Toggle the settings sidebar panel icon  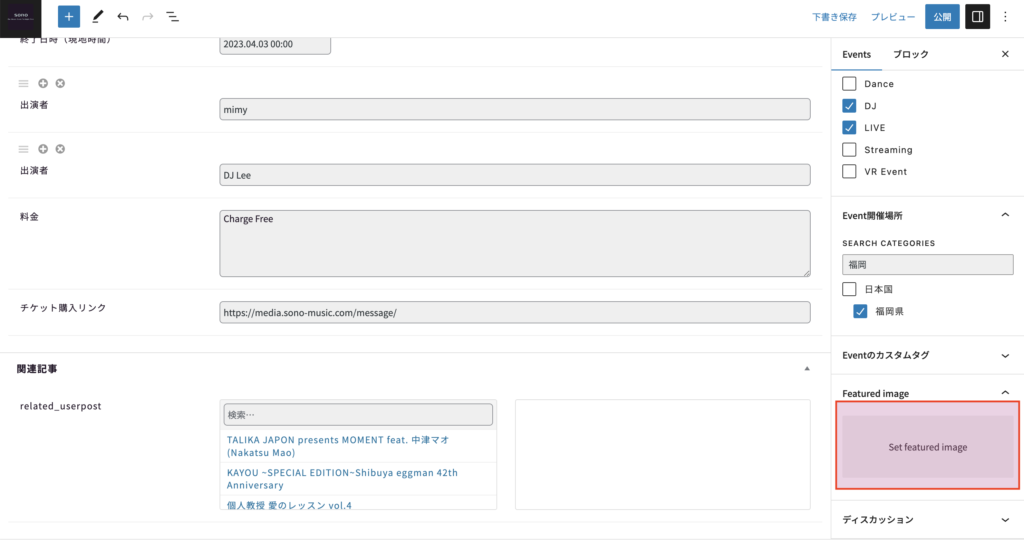pyautogui.click(x=977, y=17)
